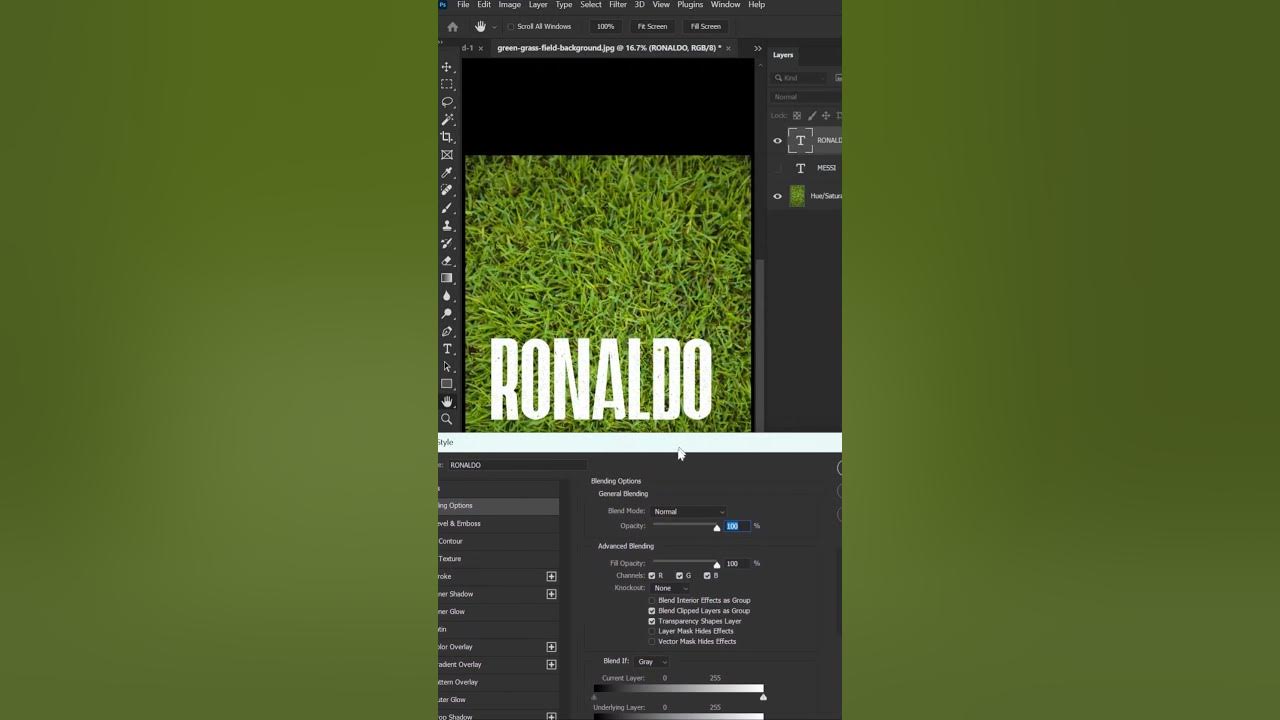
Task: Open Layers panel blend mode Normal dropdown
Action: [806, 97]
